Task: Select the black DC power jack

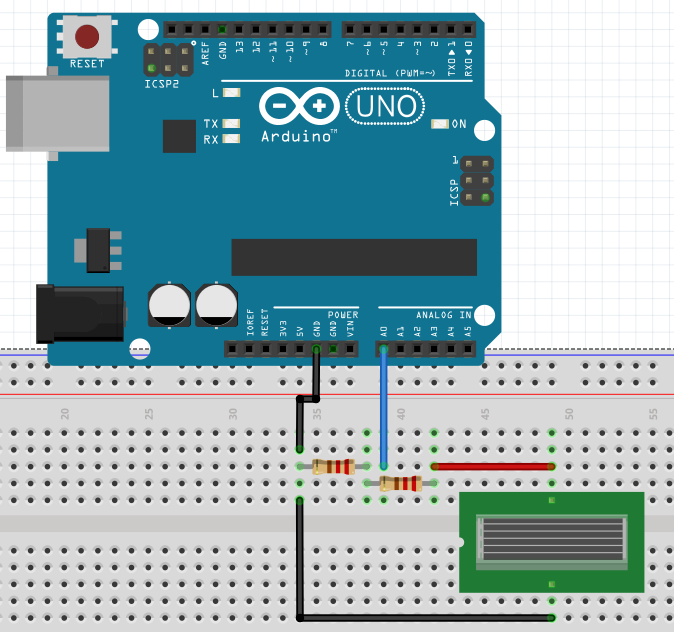Action: pyautogui.click(x=80, y=314)
